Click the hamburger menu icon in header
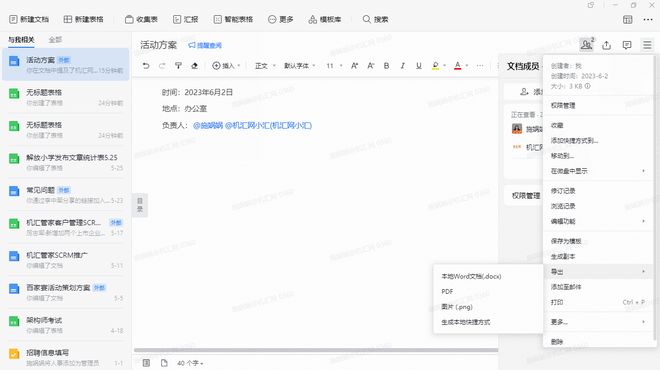Screen dimensions: 660x370 (x=647, y=45)
